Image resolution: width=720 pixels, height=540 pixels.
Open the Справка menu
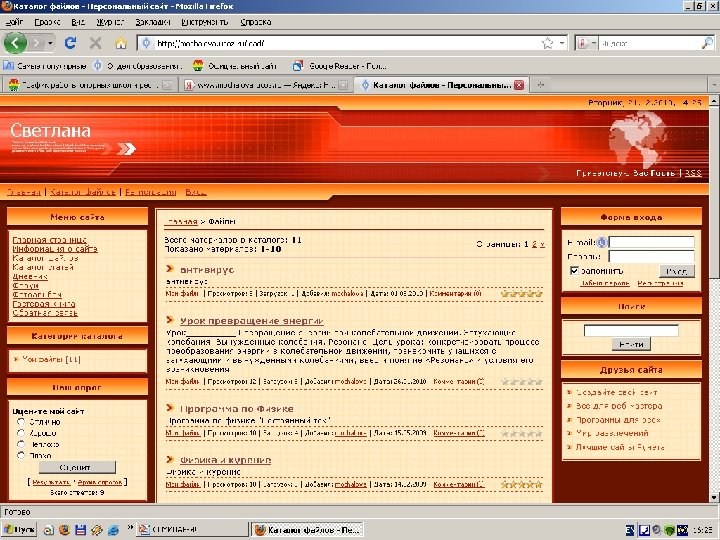(255, 22)
